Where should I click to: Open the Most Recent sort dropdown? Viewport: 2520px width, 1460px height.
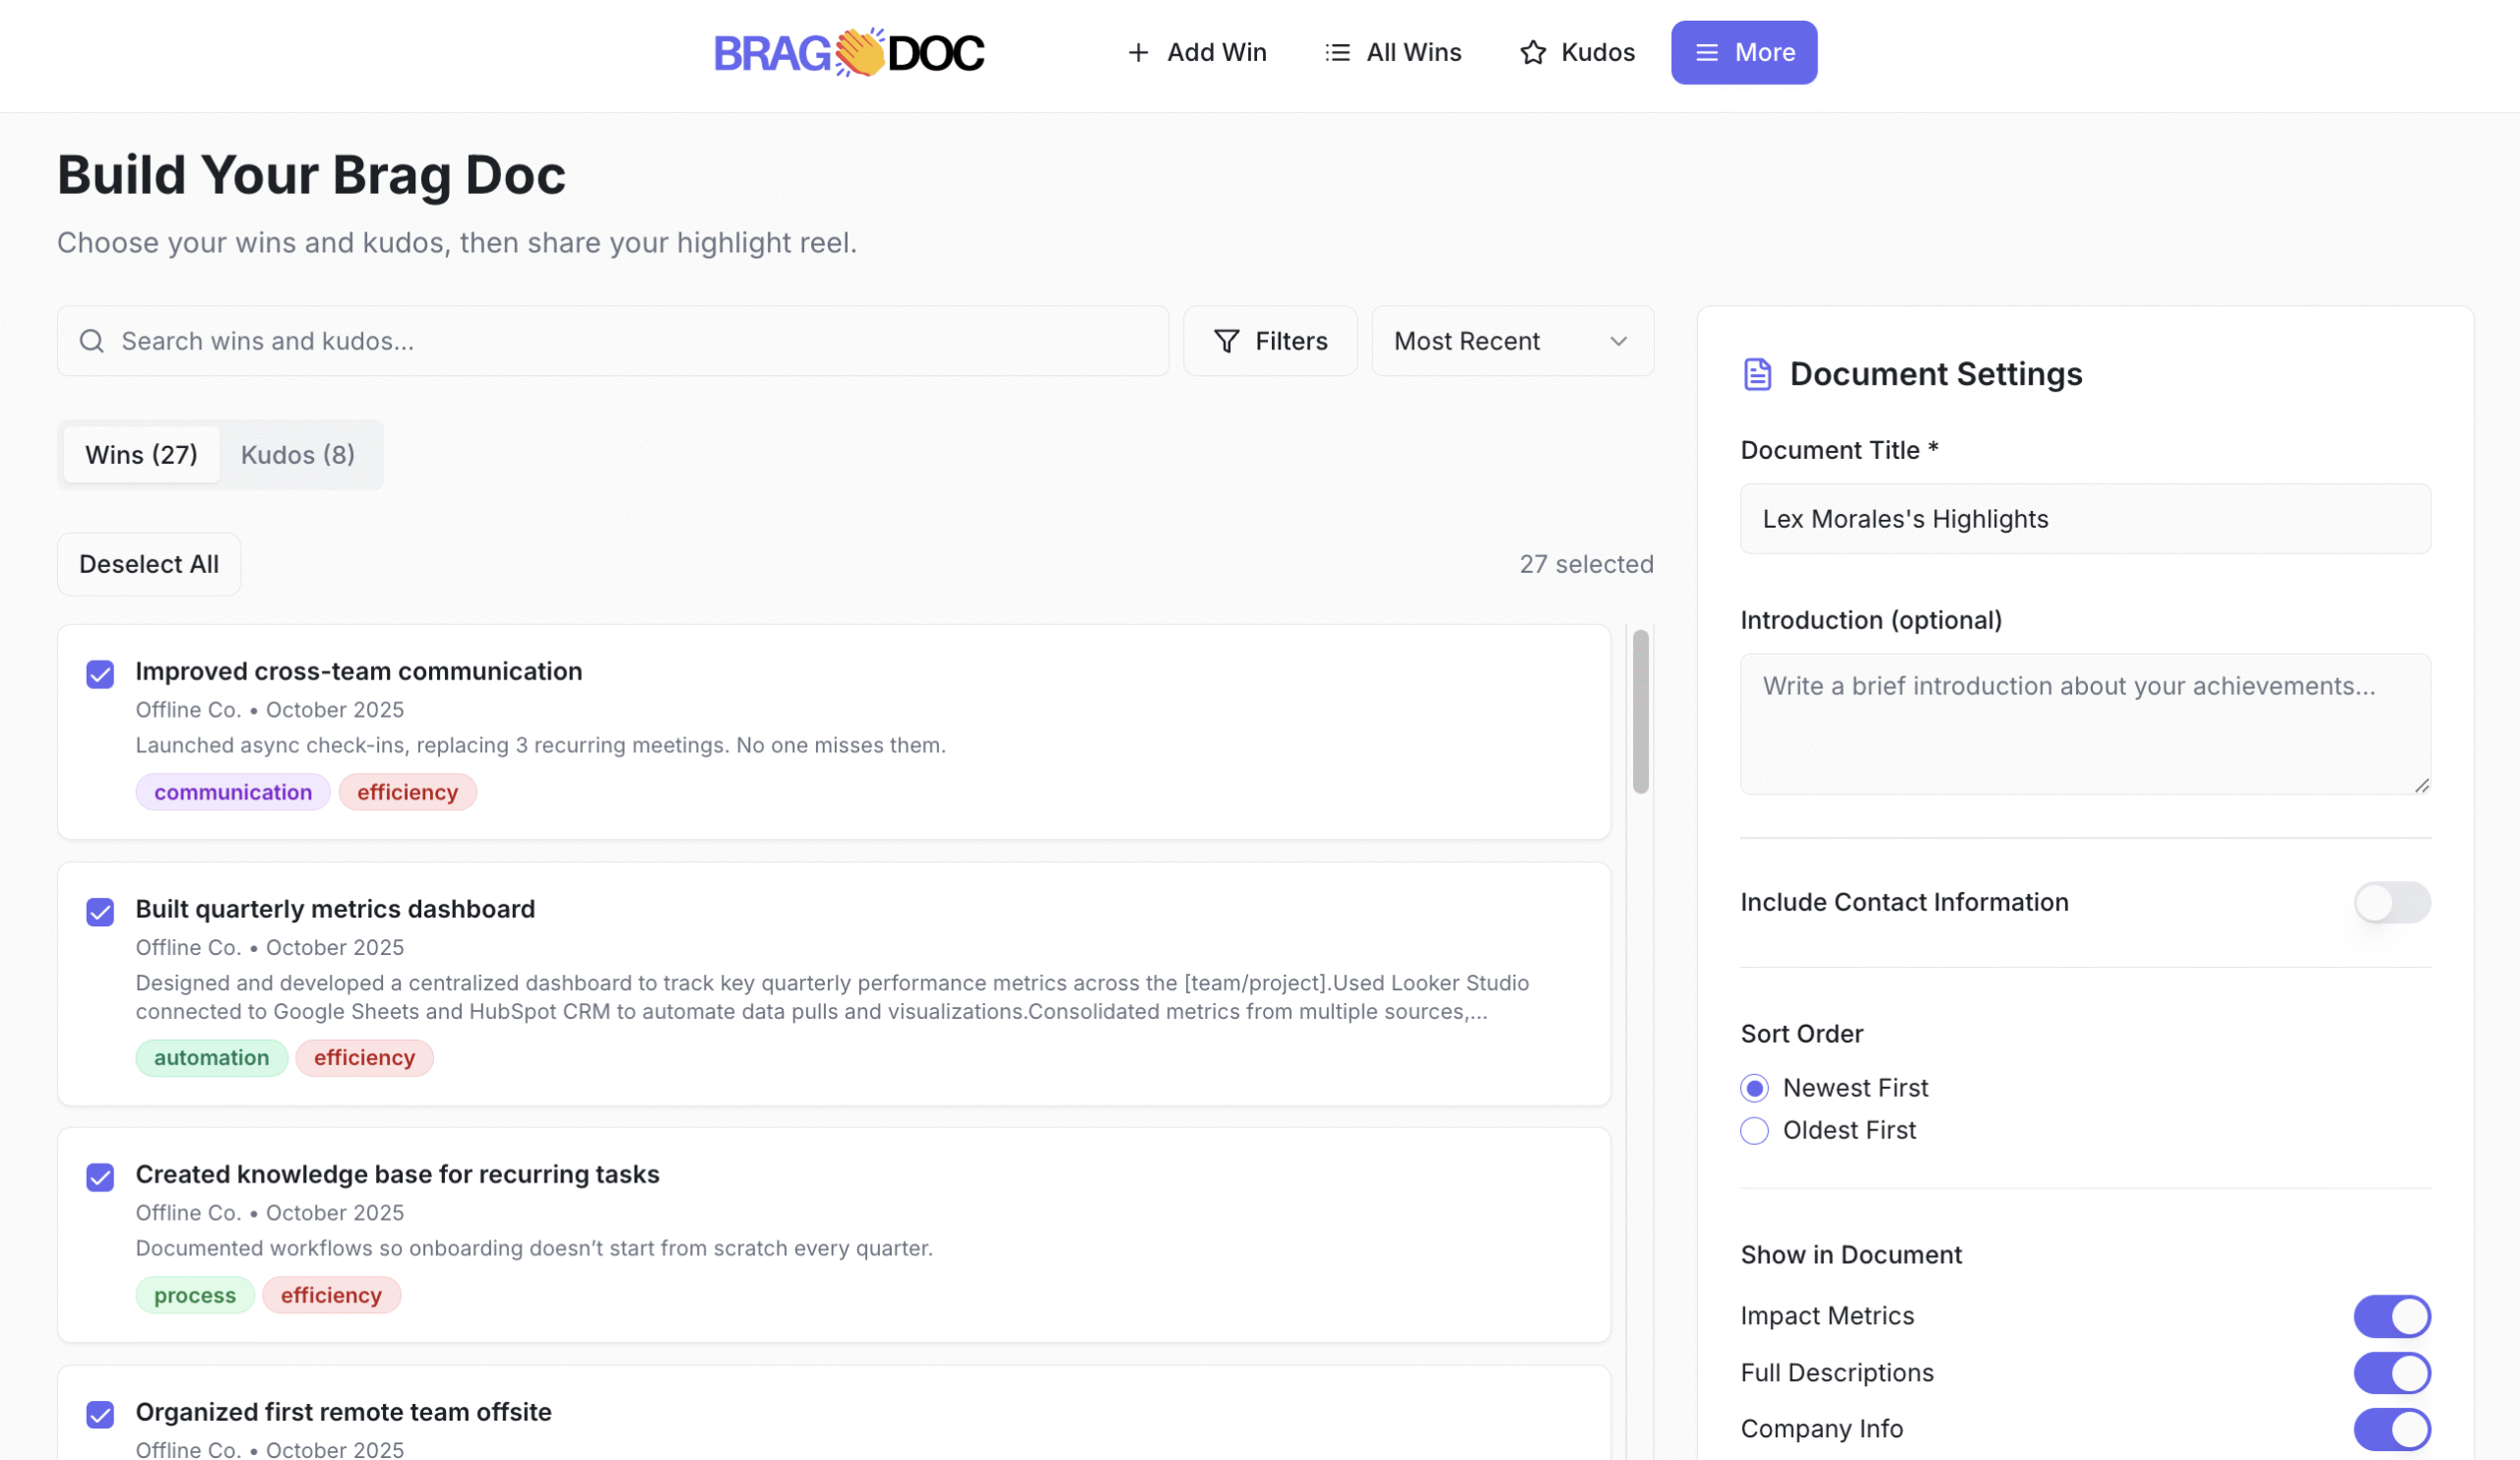click(1512, 341)
